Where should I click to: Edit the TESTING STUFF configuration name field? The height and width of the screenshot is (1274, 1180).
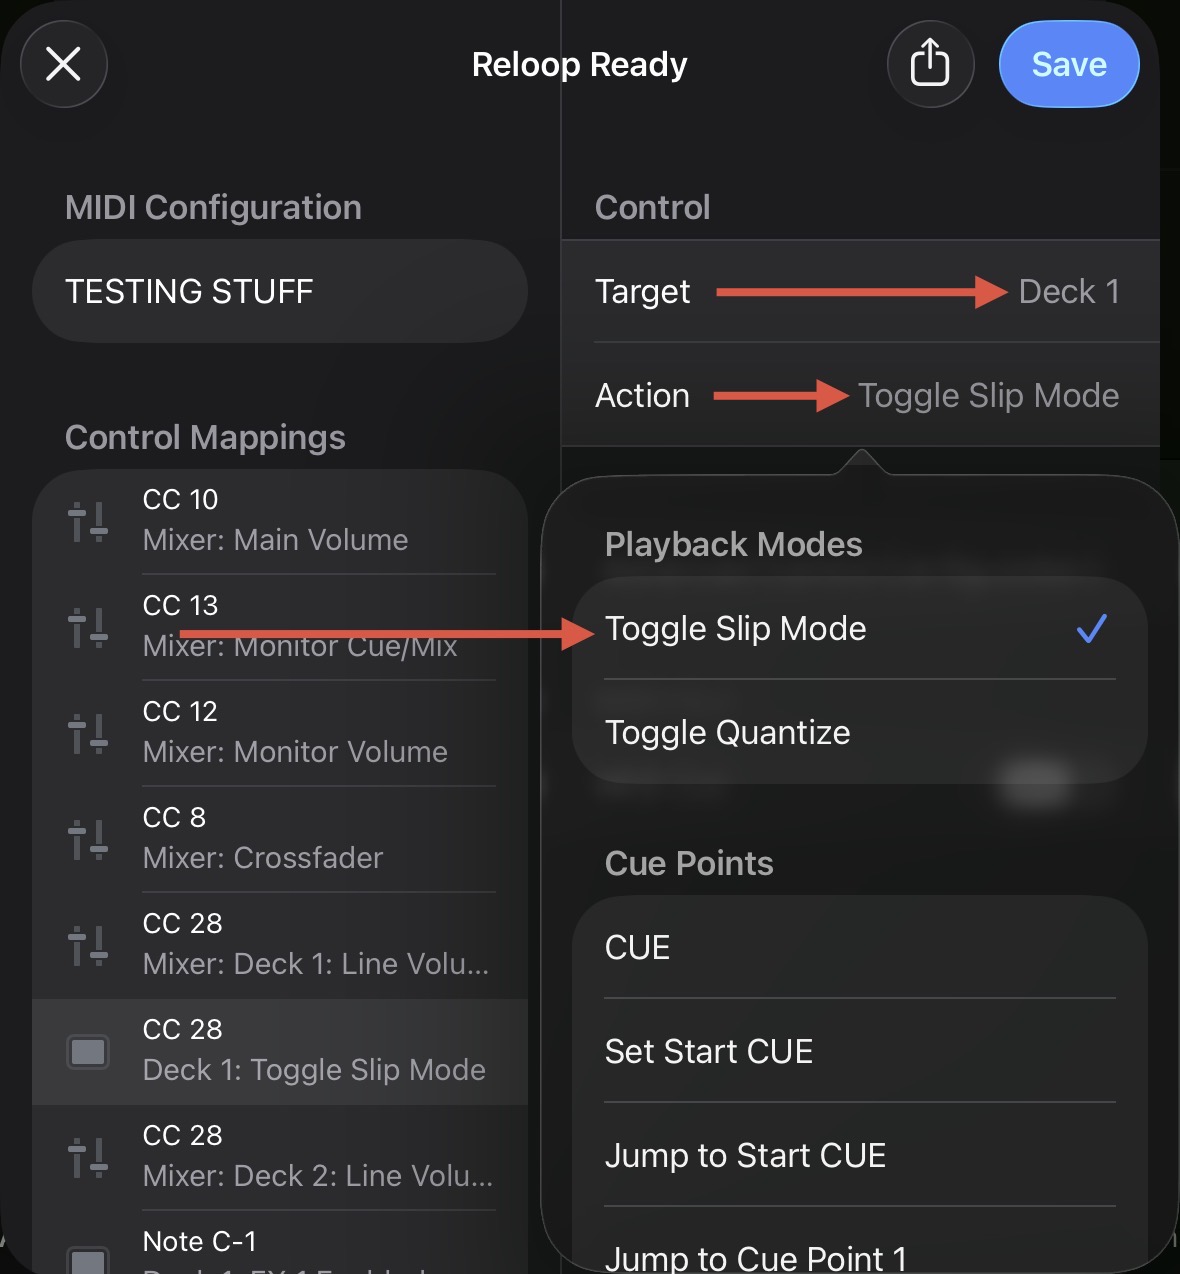click(280, 291)
